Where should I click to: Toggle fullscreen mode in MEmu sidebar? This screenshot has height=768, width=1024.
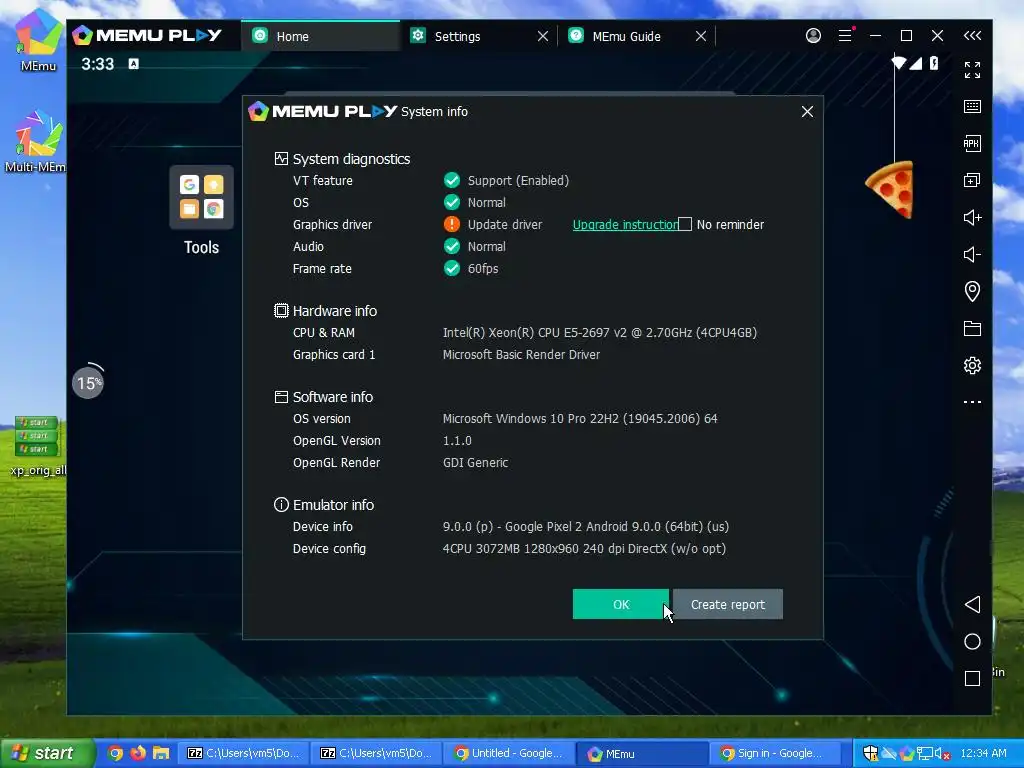pyautogui.click(x=972, y=70)
